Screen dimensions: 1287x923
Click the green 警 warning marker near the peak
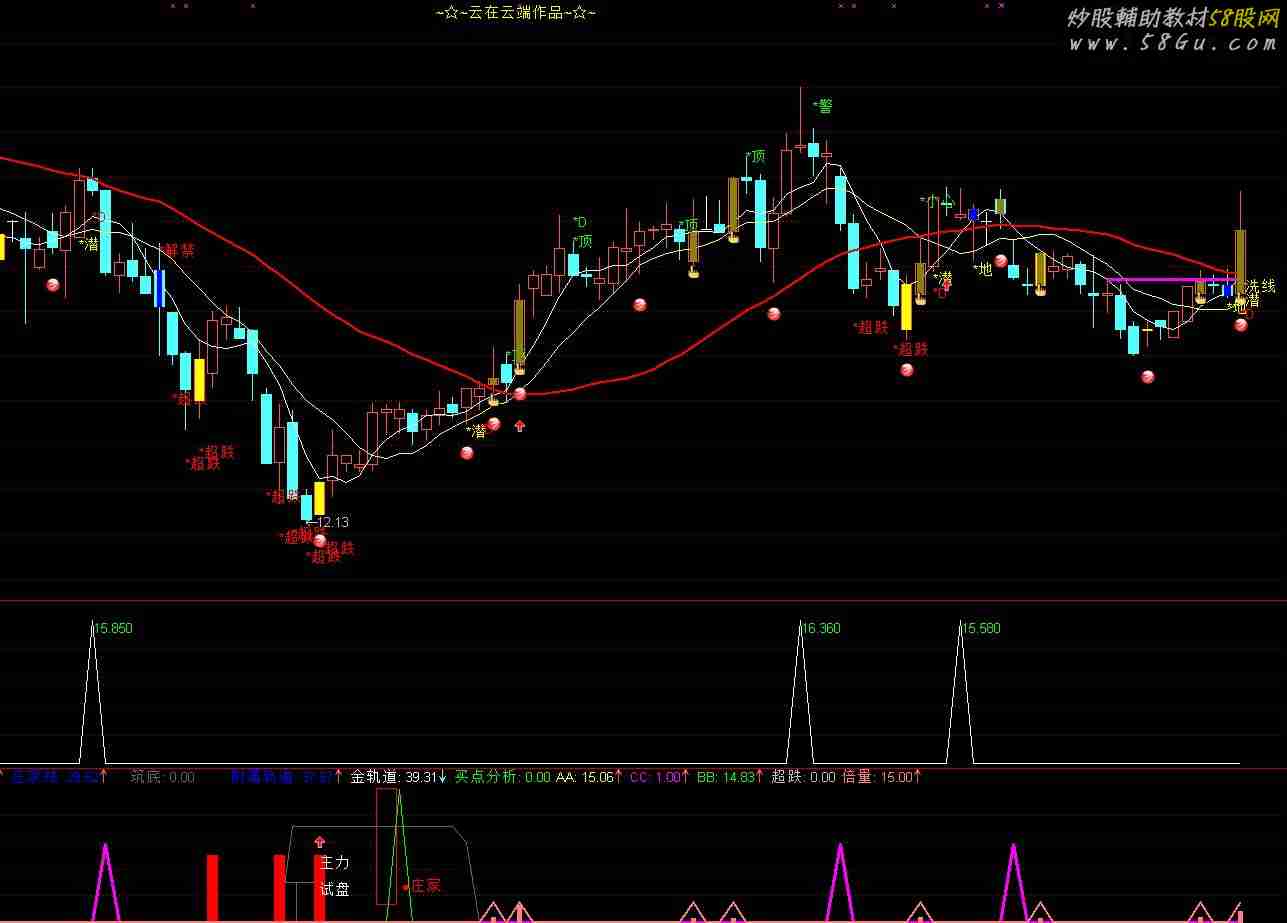tap(823, 106)
